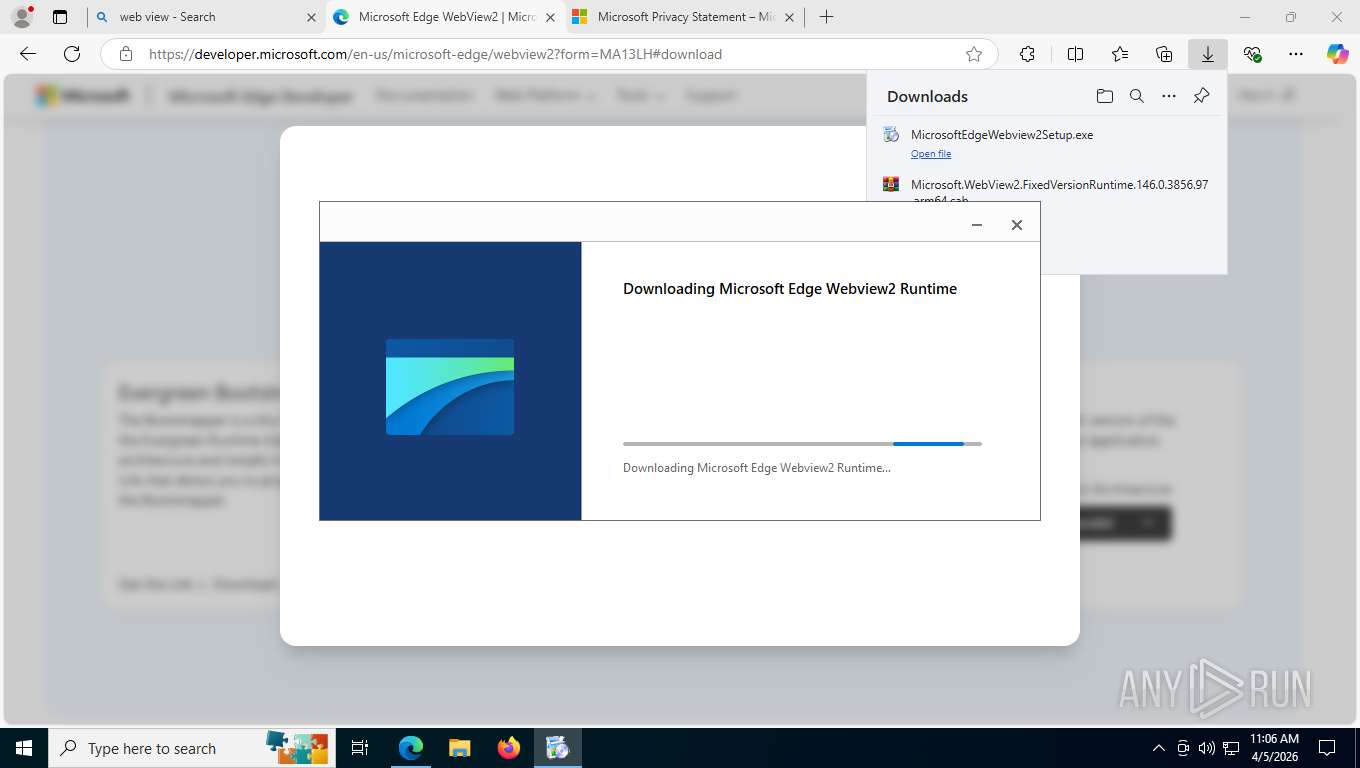Close the Microsoft Privacy Statement tab
The image size is (1360, 768).
pyautogui.click(x=790, y=17)
